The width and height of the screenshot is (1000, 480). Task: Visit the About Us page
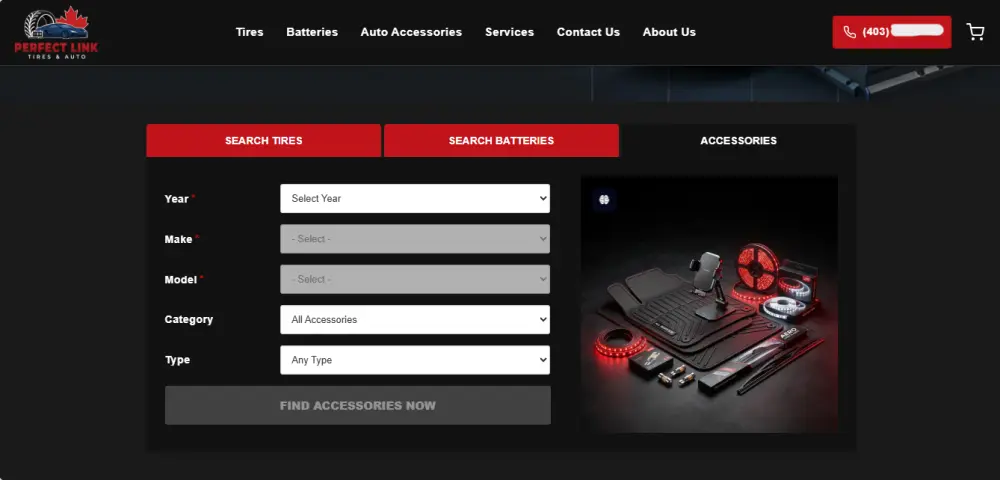pyautogui.click(x=669, y=32)
